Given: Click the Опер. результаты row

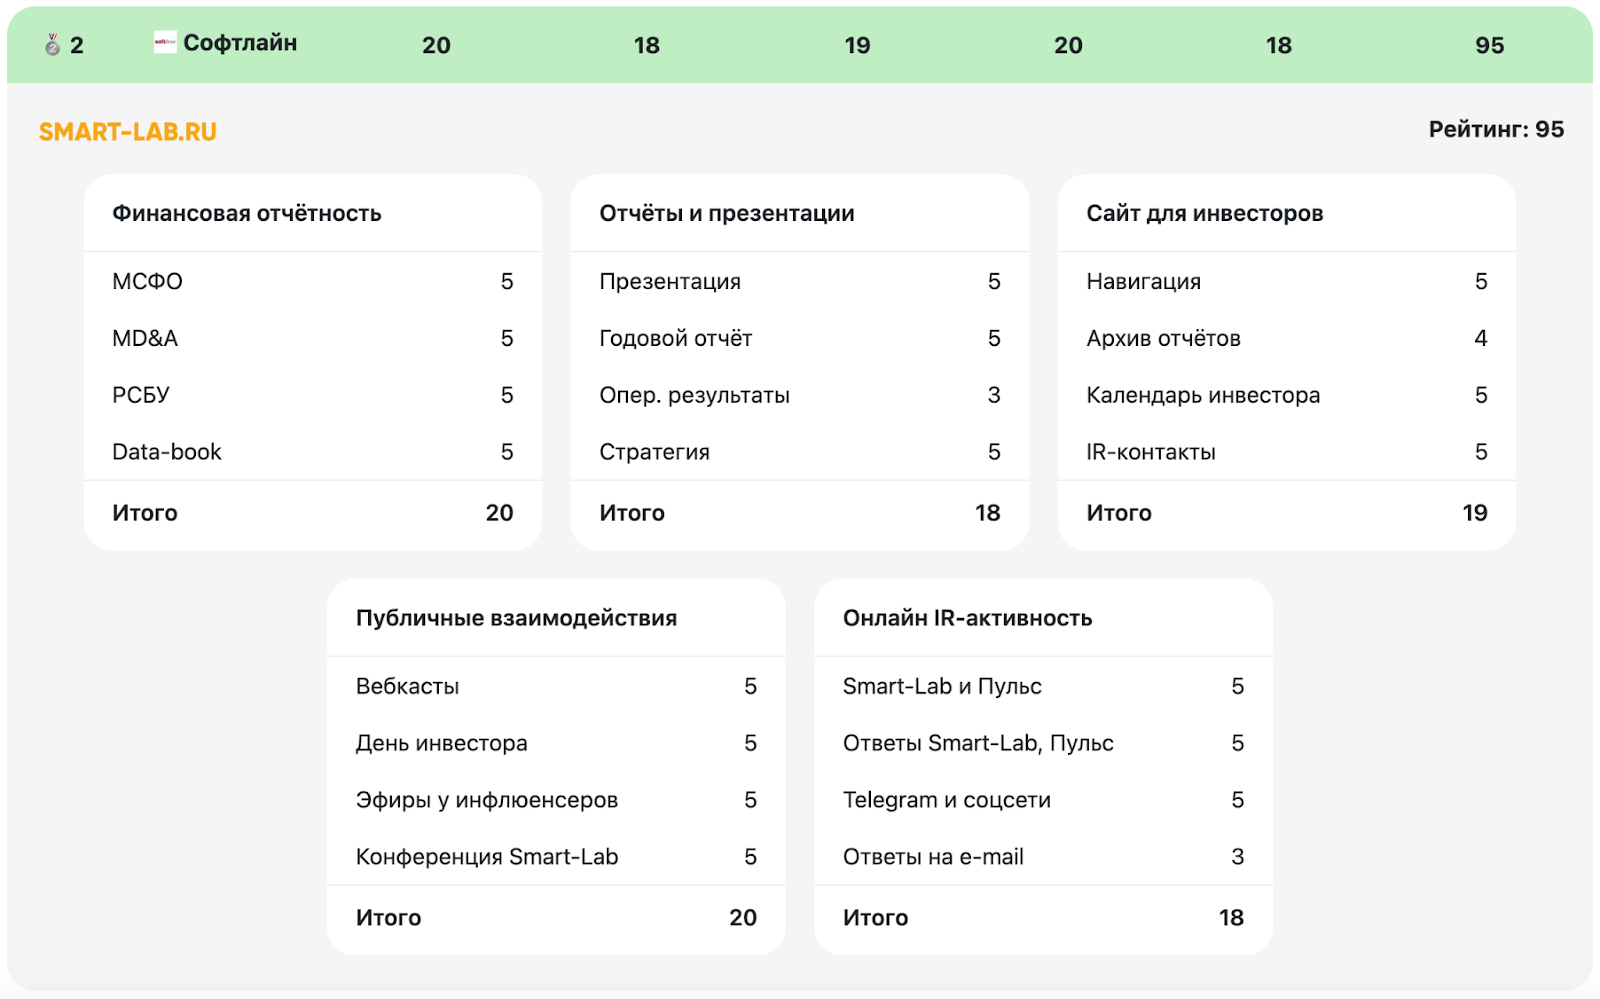Looking at the screenshot, I should (800, 395).
